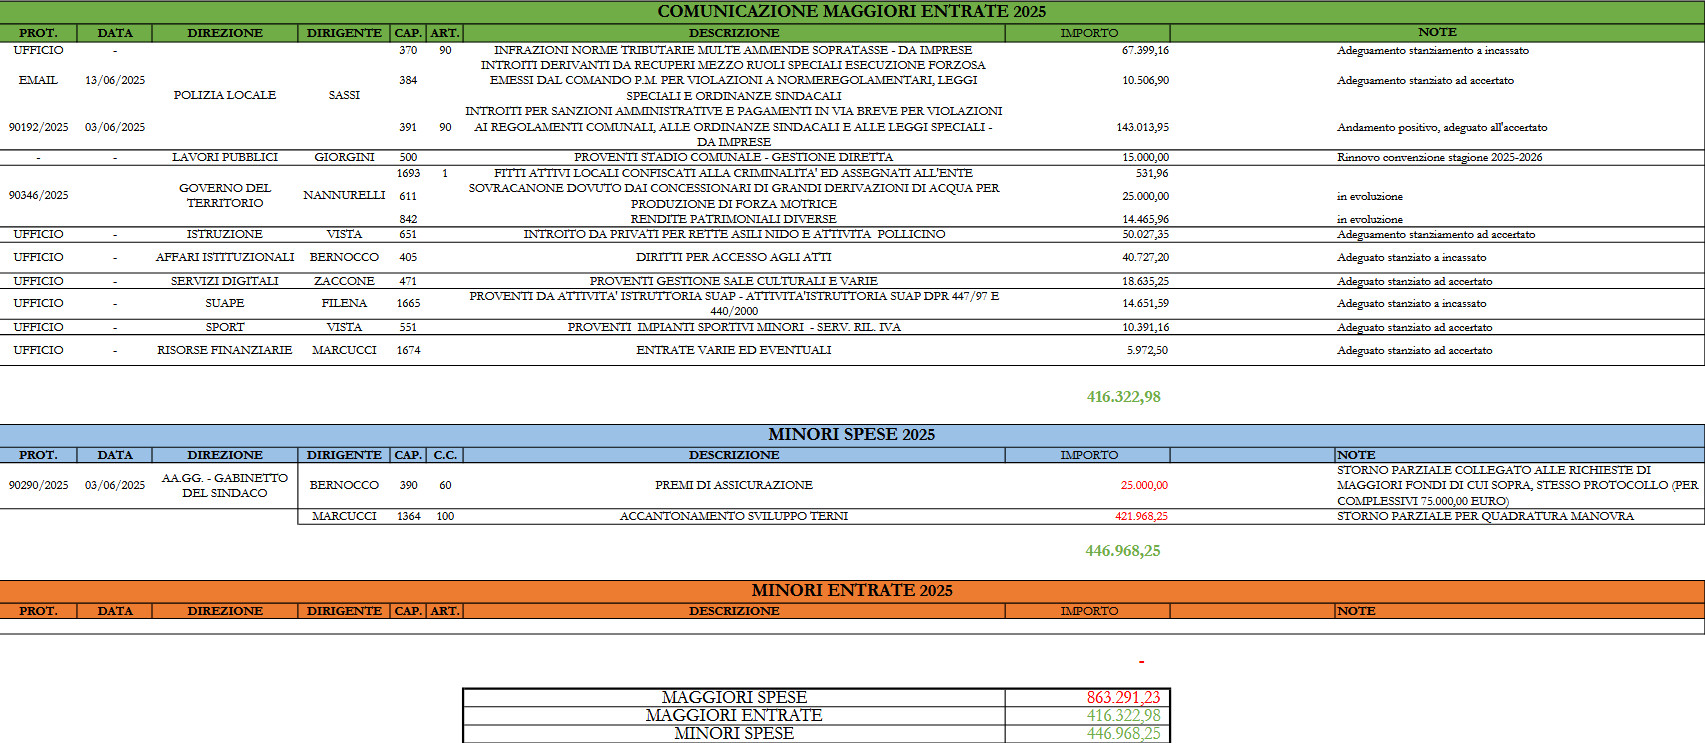Select the amount 10.391,16
The image size is (1705, 743).
pyautogui.click(x=1145, y=327)
